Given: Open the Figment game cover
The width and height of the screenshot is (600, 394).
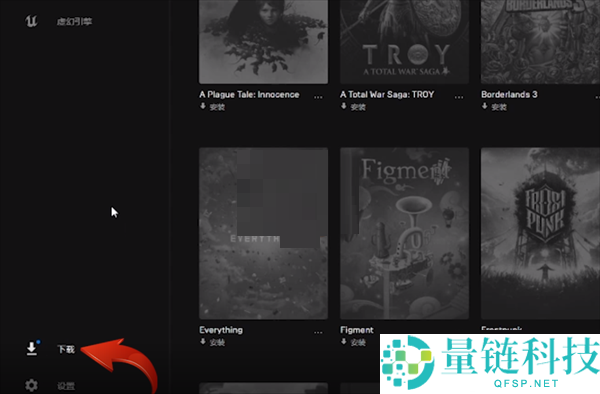Looking at the screenshot, I should [x=404, y=233].
